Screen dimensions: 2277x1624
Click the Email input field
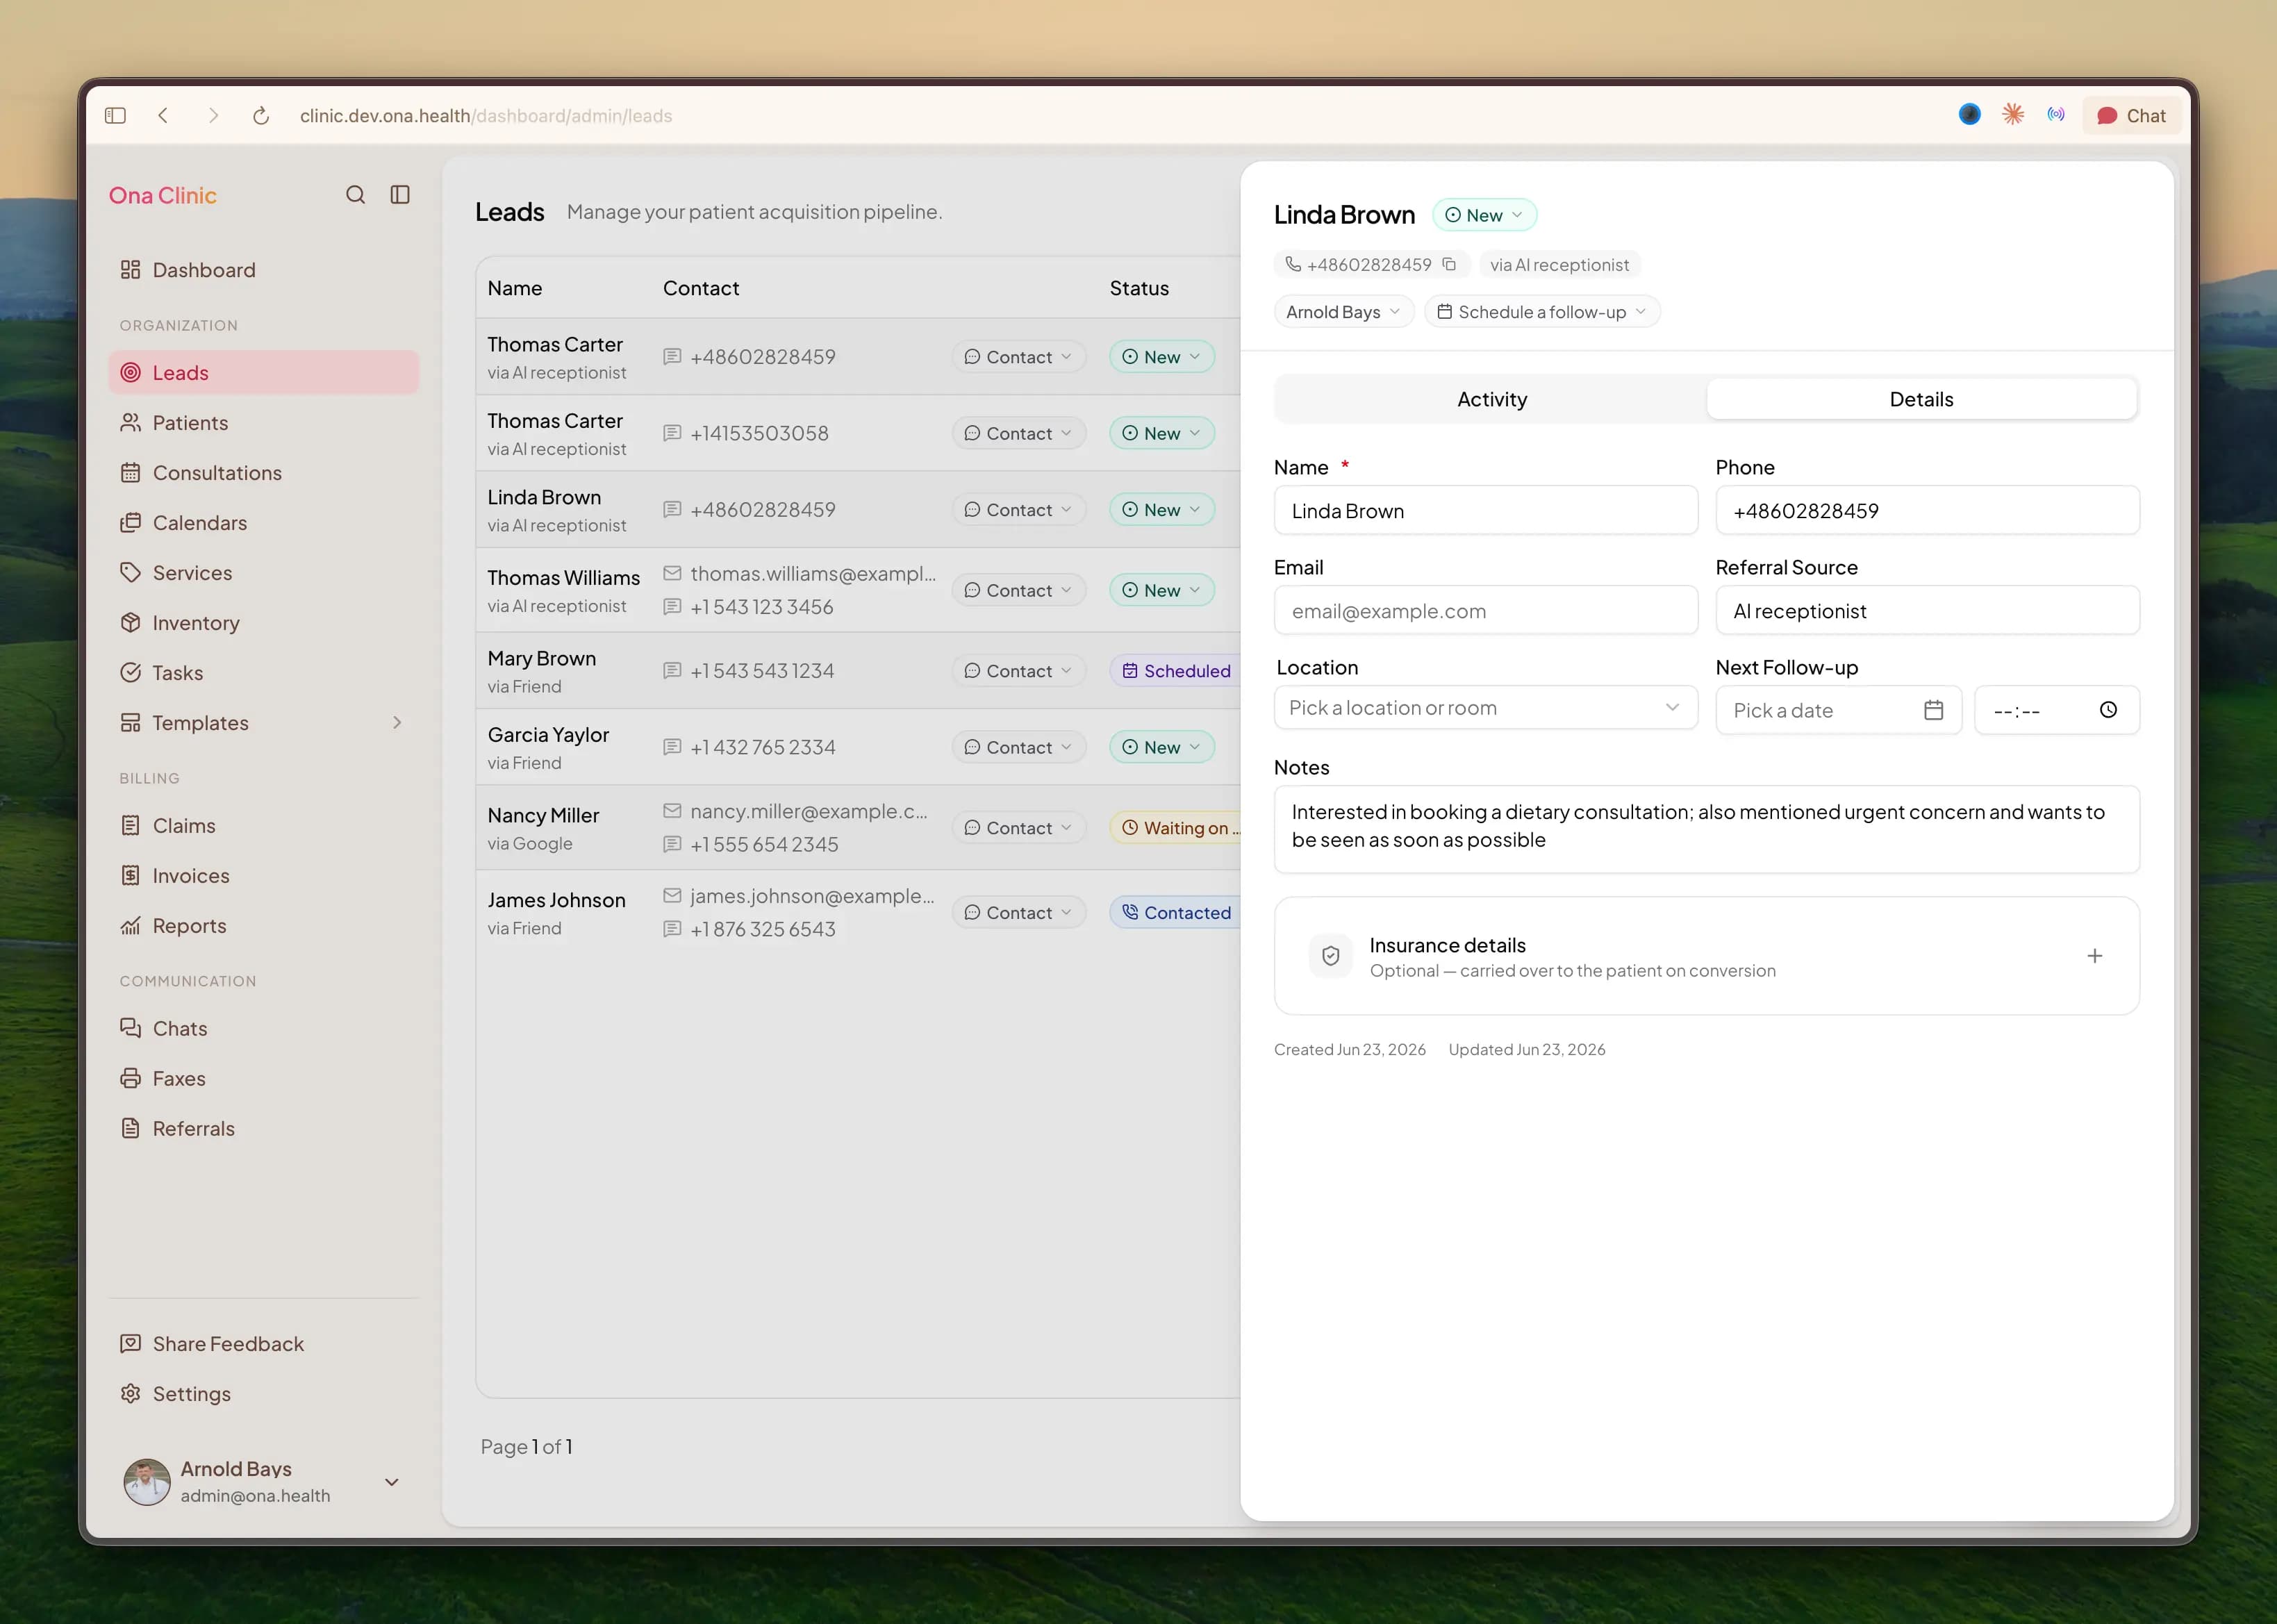[1485, 611]
